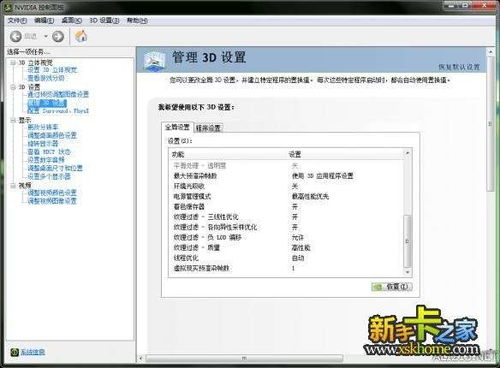The width and height of the screenshot is (500, 368).
Task: Open the 编辑(E) menu
Action: pyautogui.click(x=44, y=21)
